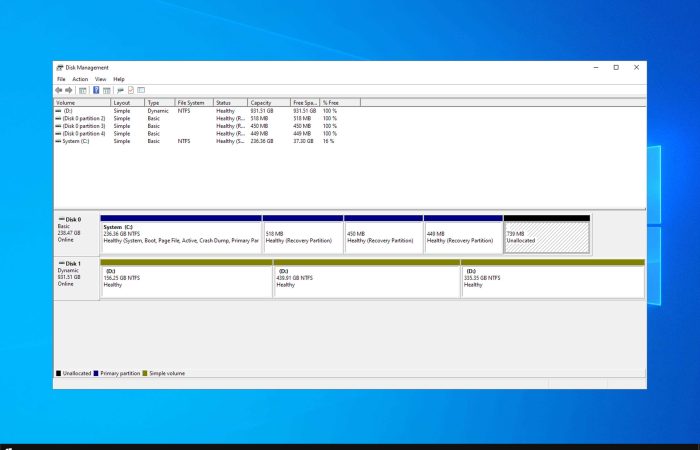Toggle the Show/Hide Console Tree toolbar icon

(x=83, y=90)
